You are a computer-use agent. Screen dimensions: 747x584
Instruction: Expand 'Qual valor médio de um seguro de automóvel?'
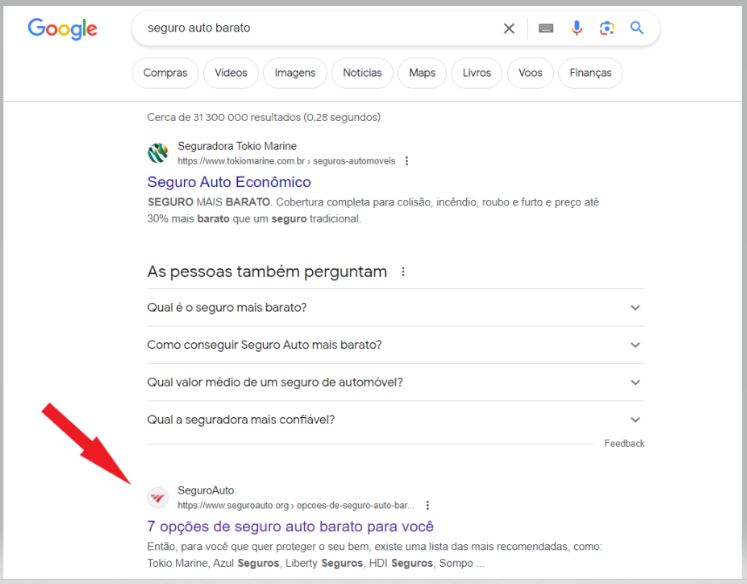click(395, 382)
